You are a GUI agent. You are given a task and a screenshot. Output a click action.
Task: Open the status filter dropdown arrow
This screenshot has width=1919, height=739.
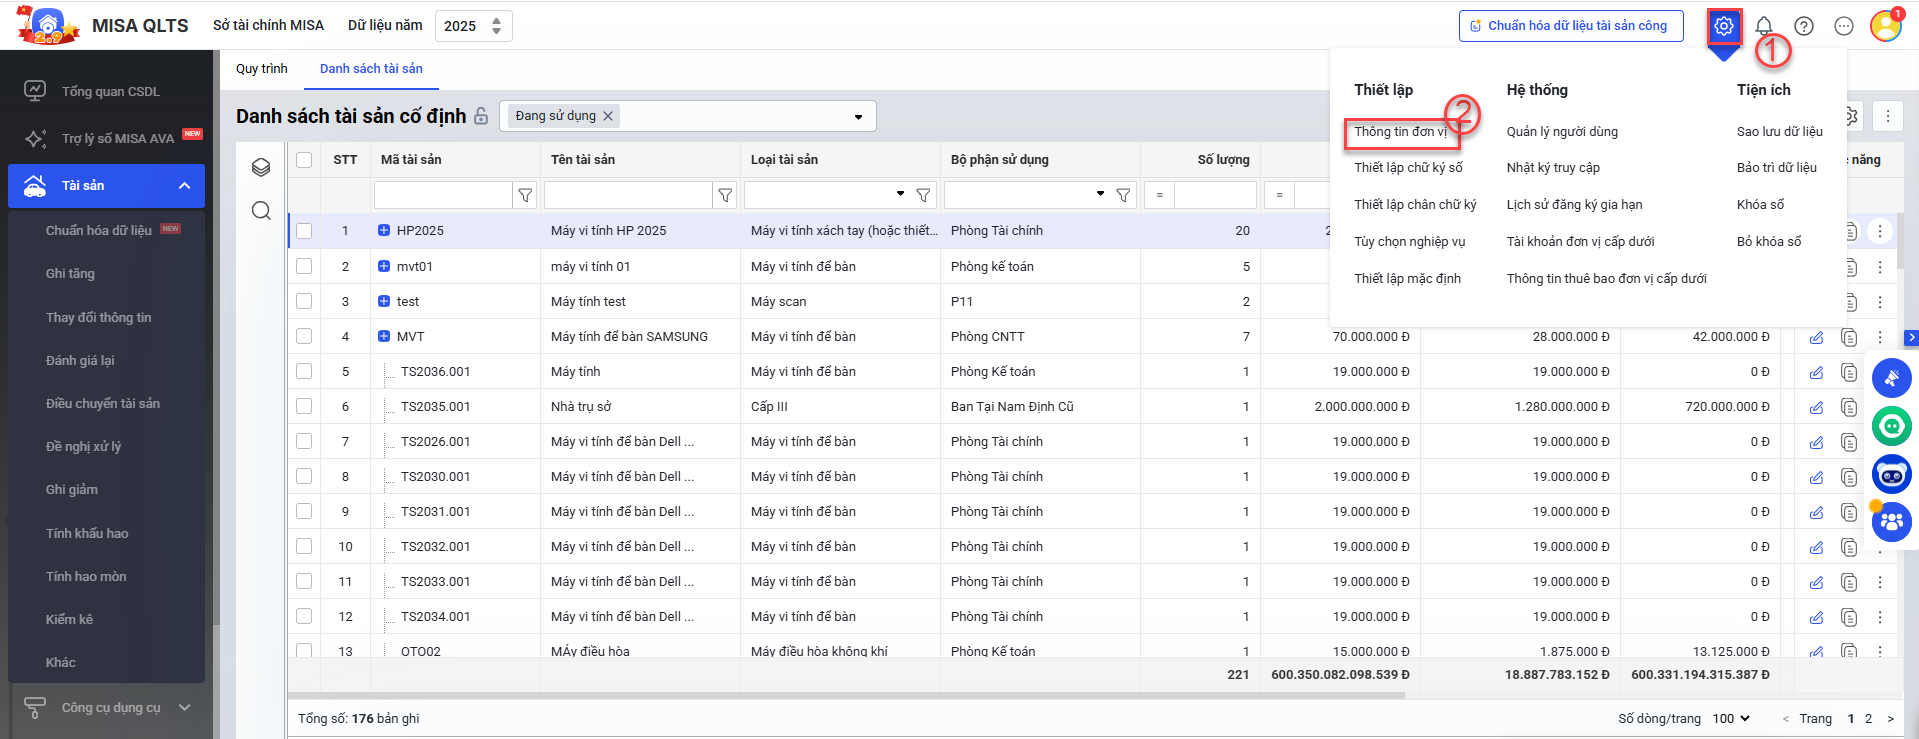[858, 117]
